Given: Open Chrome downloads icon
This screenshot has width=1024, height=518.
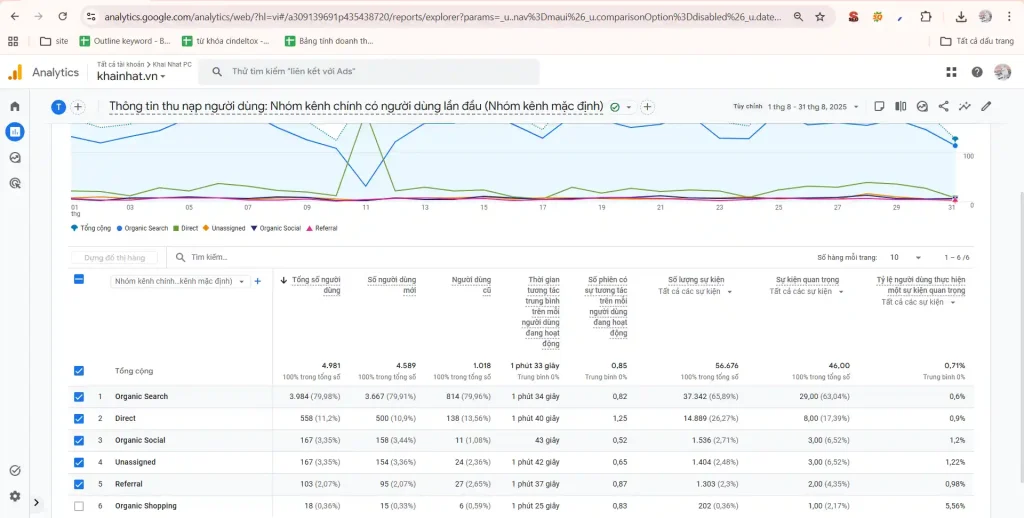Looking at the screenshot, I should [x=961, y=17].
